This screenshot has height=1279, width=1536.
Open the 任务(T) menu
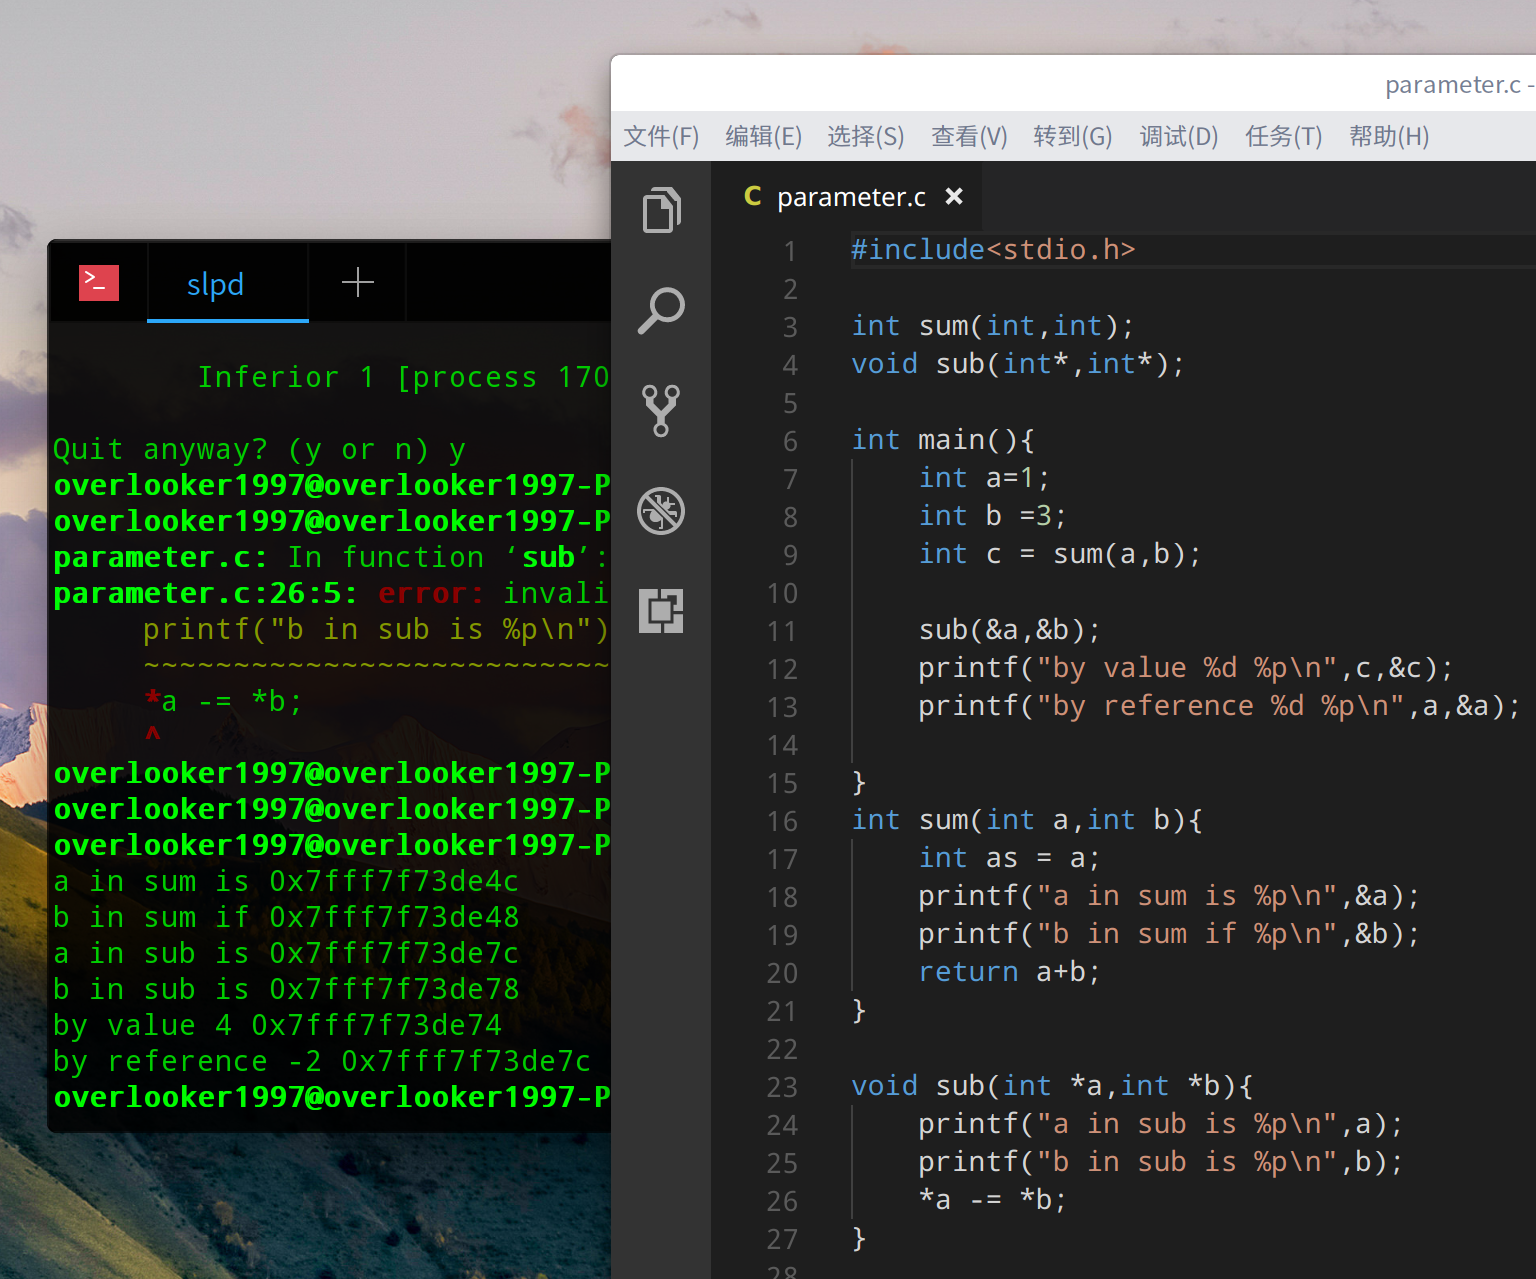[x=1283, y=136]
